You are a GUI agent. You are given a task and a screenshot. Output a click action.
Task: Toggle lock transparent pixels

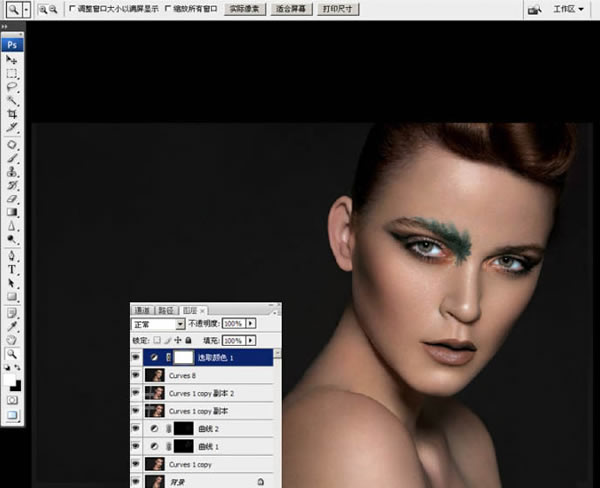[x=157, y=340]
